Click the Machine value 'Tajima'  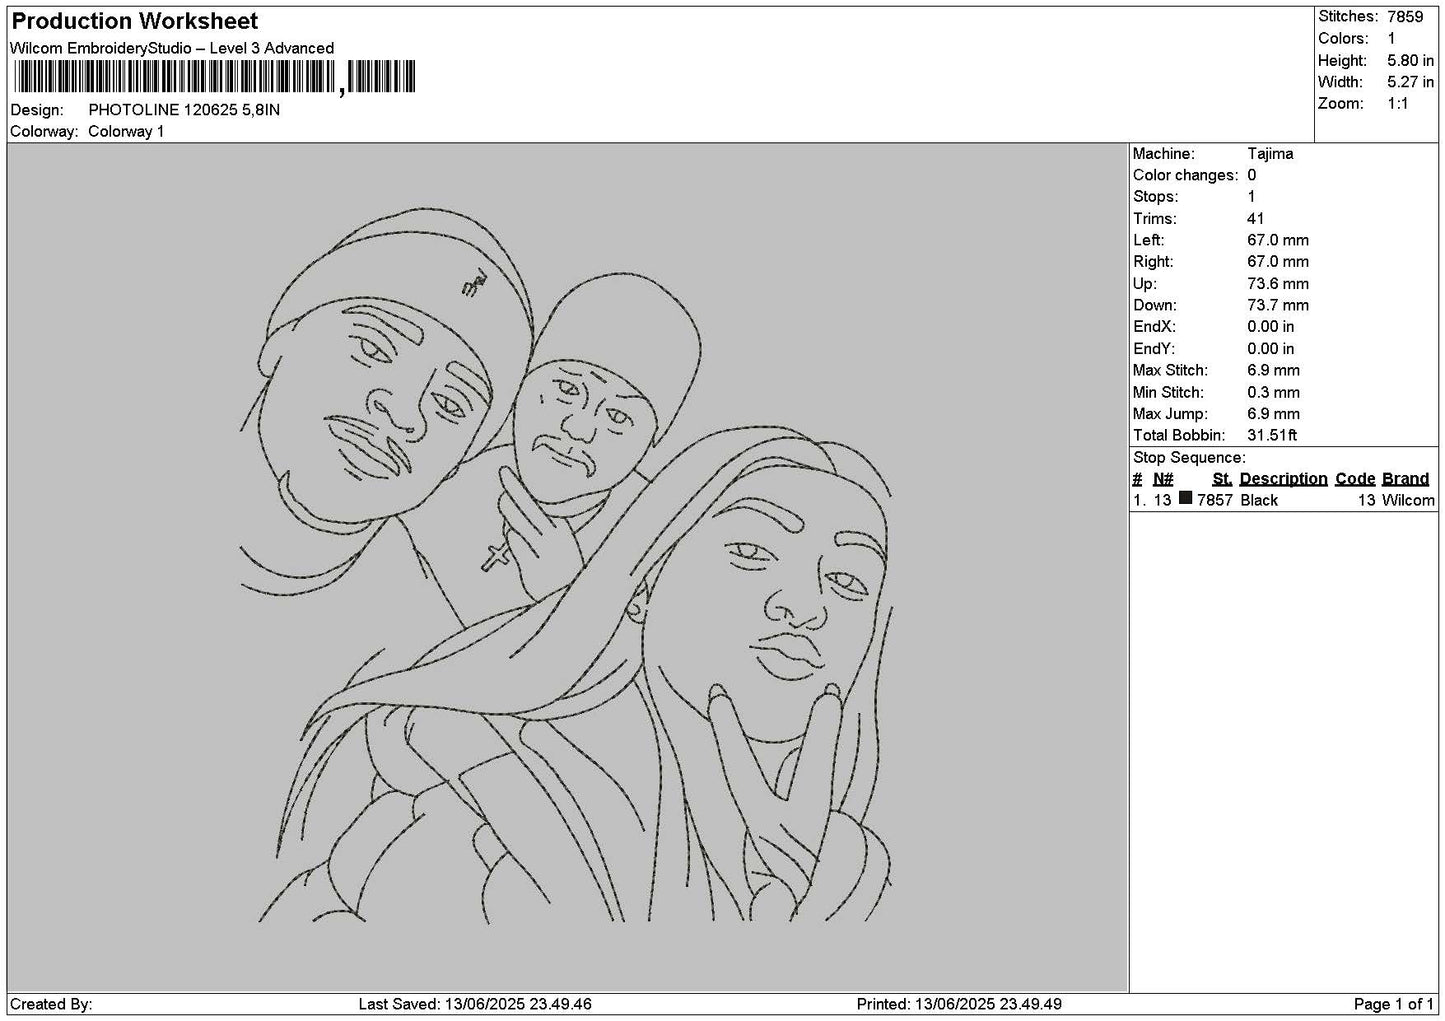click(1270, 154)
